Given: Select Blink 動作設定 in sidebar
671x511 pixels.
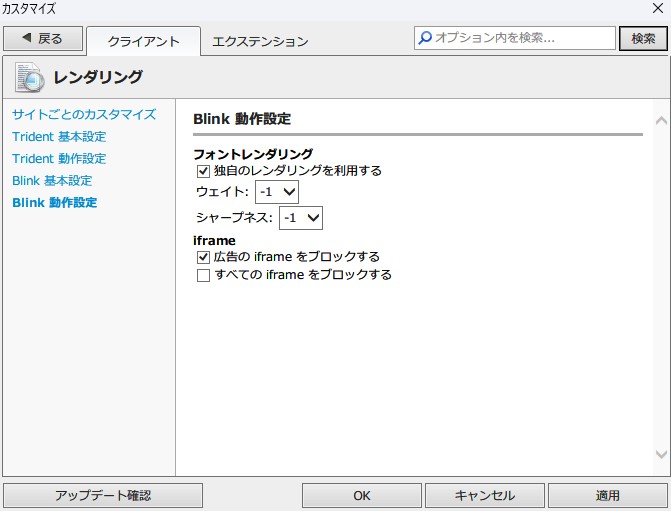Looking at the screenshot, I should [x=55, y=202].
